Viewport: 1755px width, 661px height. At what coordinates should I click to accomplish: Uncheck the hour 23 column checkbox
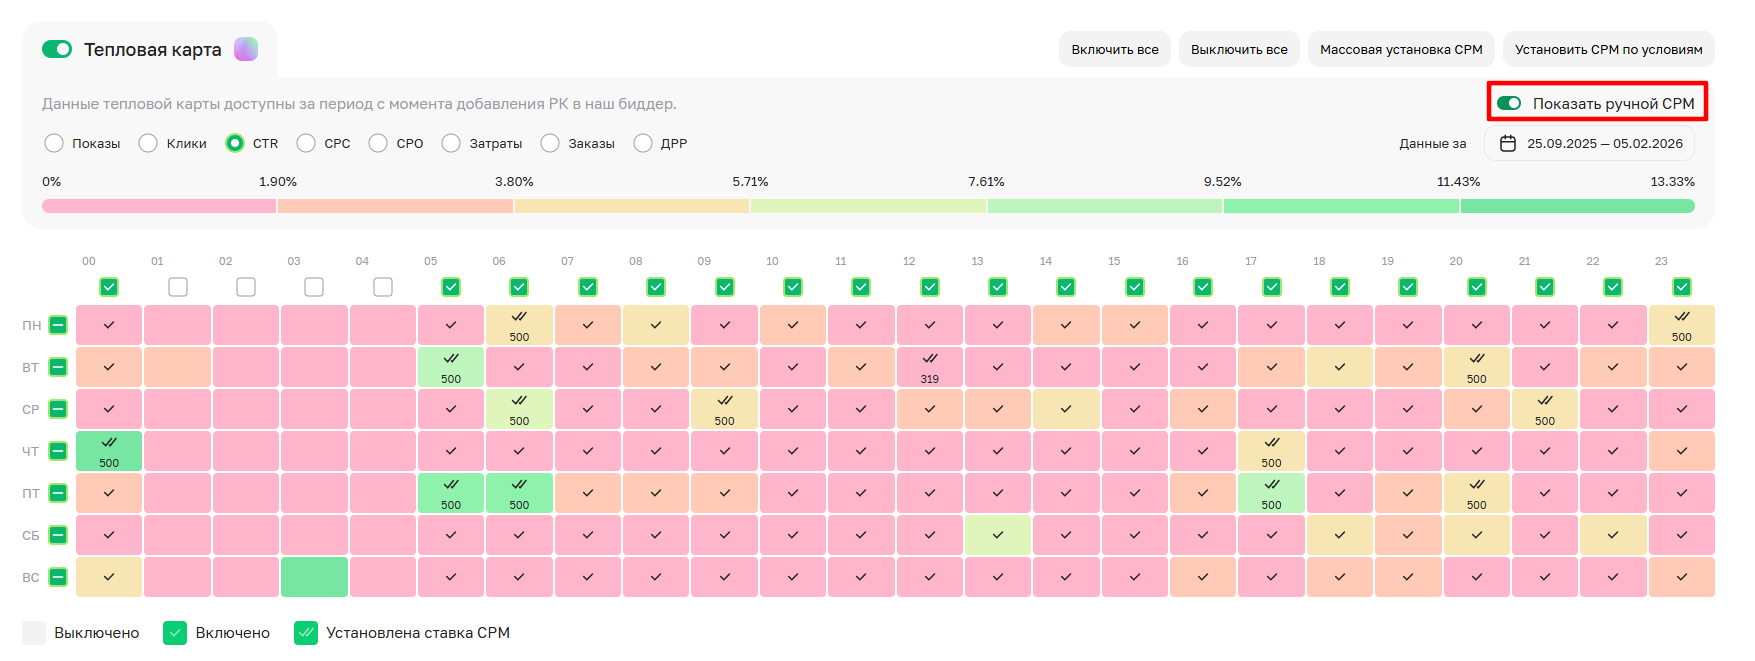coord(1681,287)
